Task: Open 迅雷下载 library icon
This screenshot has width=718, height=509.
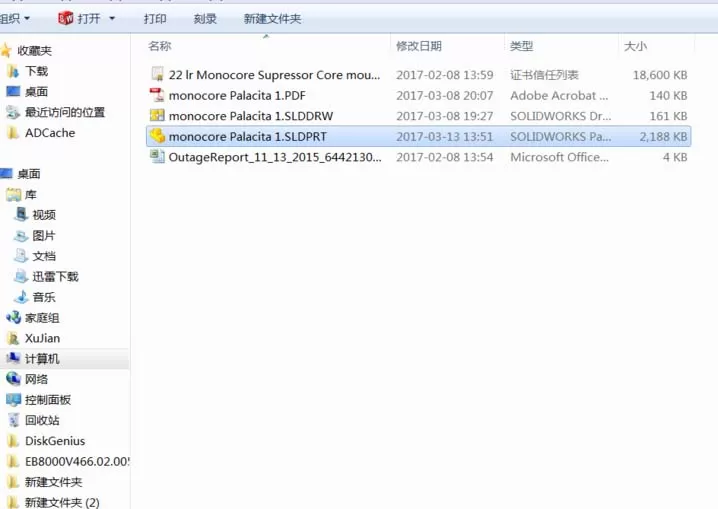Action: (x=22, y=276)
